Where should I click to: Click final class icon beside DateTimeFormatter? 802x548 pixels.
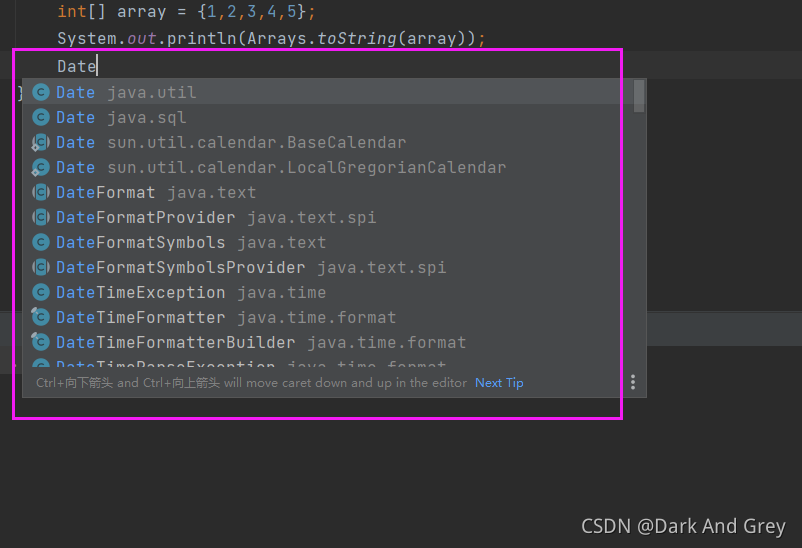(x=41, y=317)
